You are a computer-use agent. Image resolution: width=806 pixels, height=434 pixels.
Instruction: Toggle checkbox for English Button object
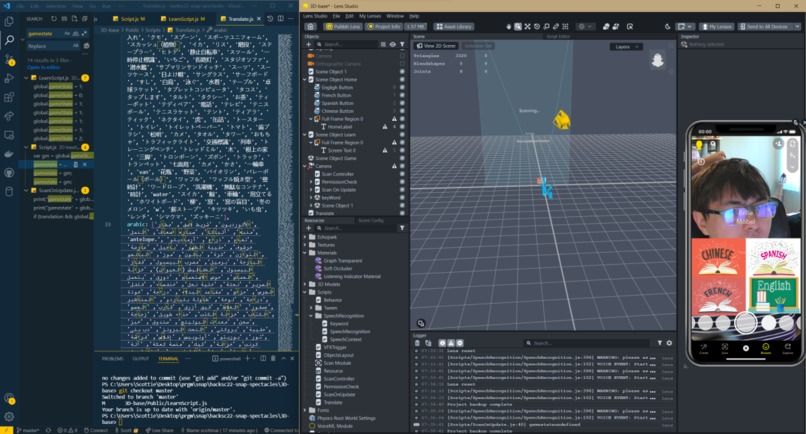[x=402, y=87]
